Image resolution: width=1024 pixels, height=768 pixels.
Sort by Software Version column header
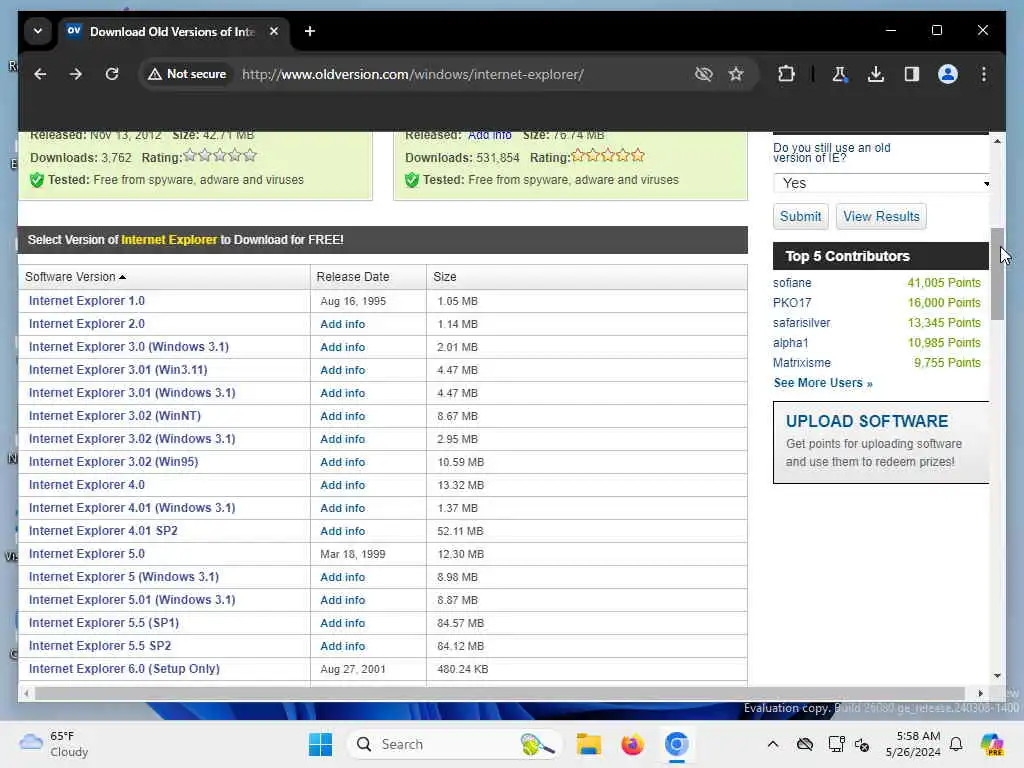point(75,277)
